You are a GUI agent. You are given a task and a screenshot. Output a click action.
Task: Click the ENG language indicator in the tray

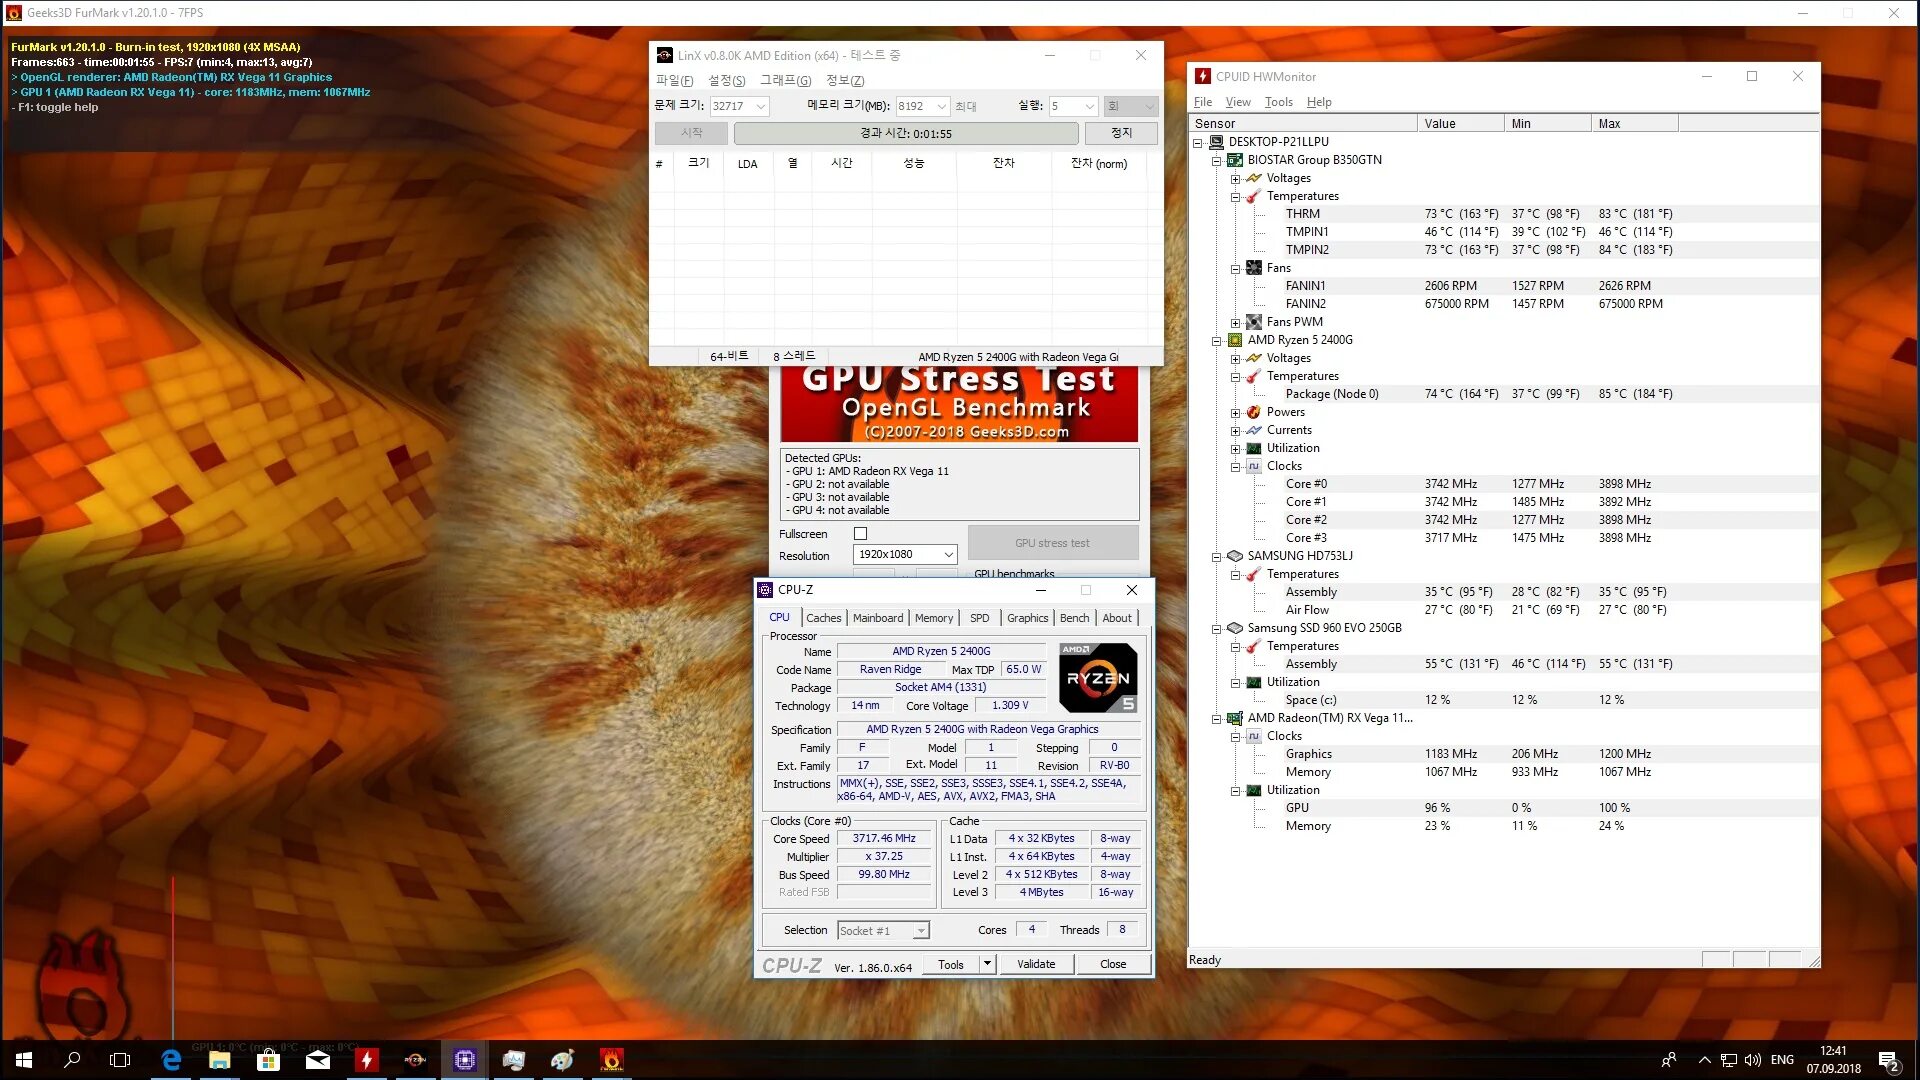coord(1782,1060)
